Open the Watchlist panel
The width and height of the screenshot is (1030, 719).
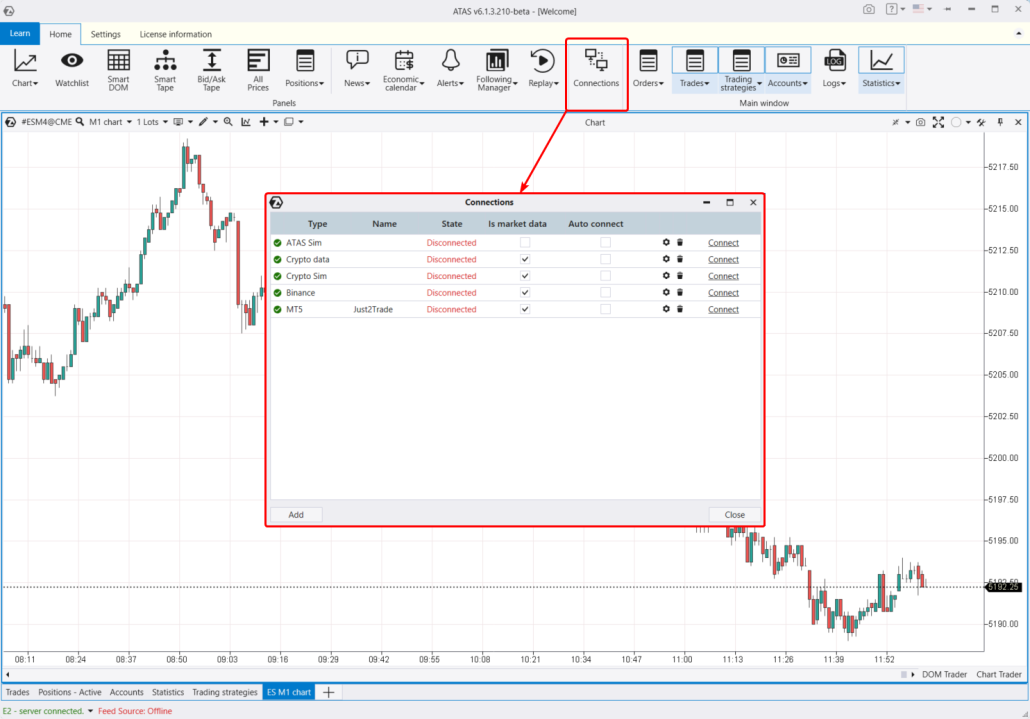pyautogui.click(x=72, y=69)
